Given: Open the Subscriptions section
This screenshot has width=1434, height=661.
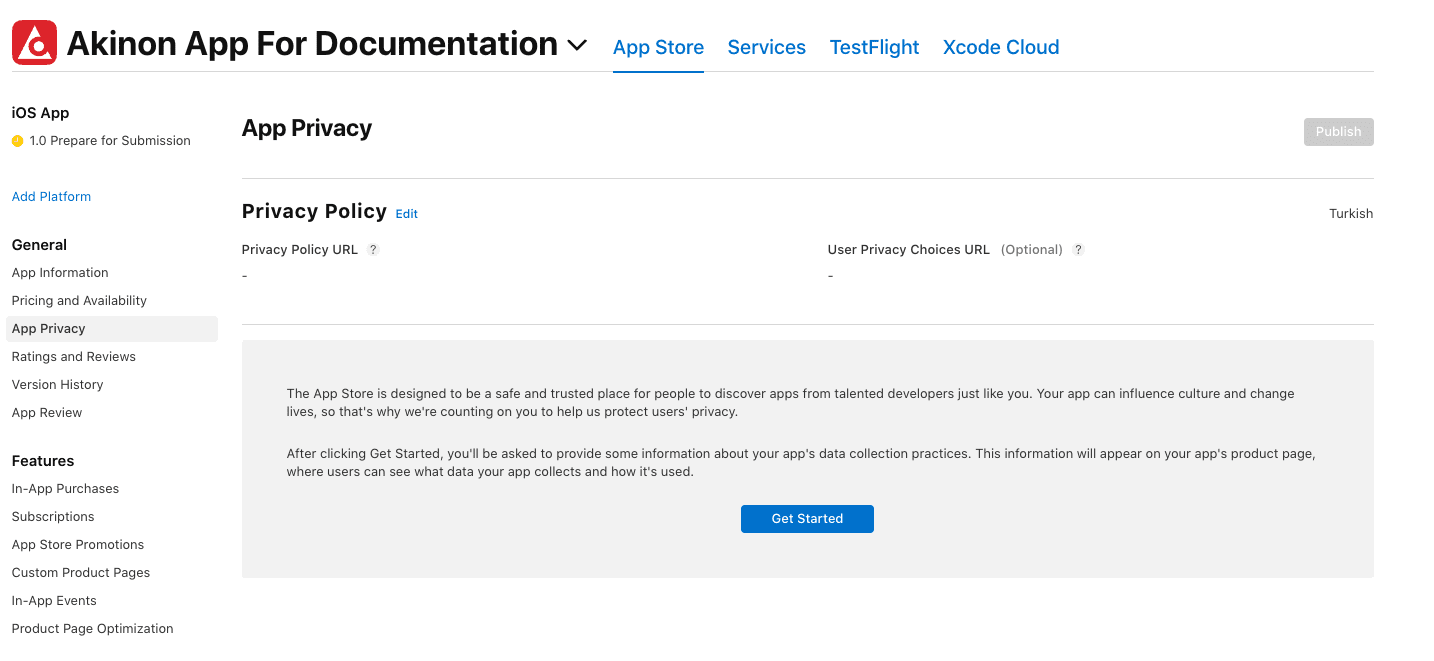Looking at the screenshot, I should tap(53, 517).
